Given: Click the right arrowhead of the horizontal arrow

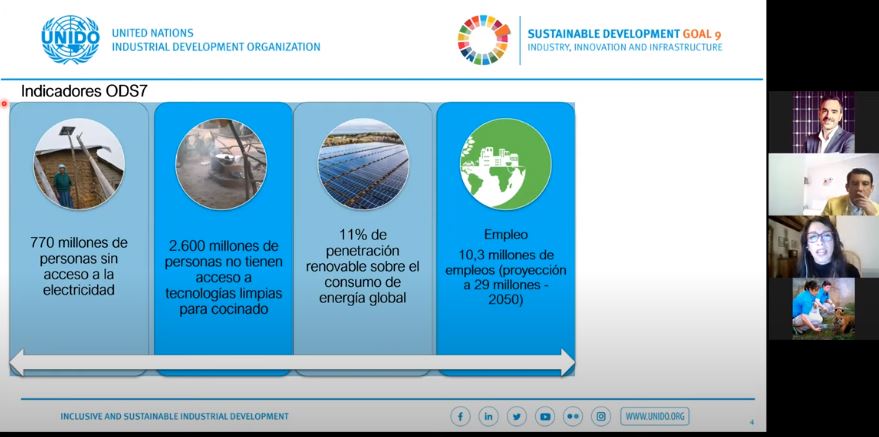Looking at the screenshot, I should click(x=567, y=362).
